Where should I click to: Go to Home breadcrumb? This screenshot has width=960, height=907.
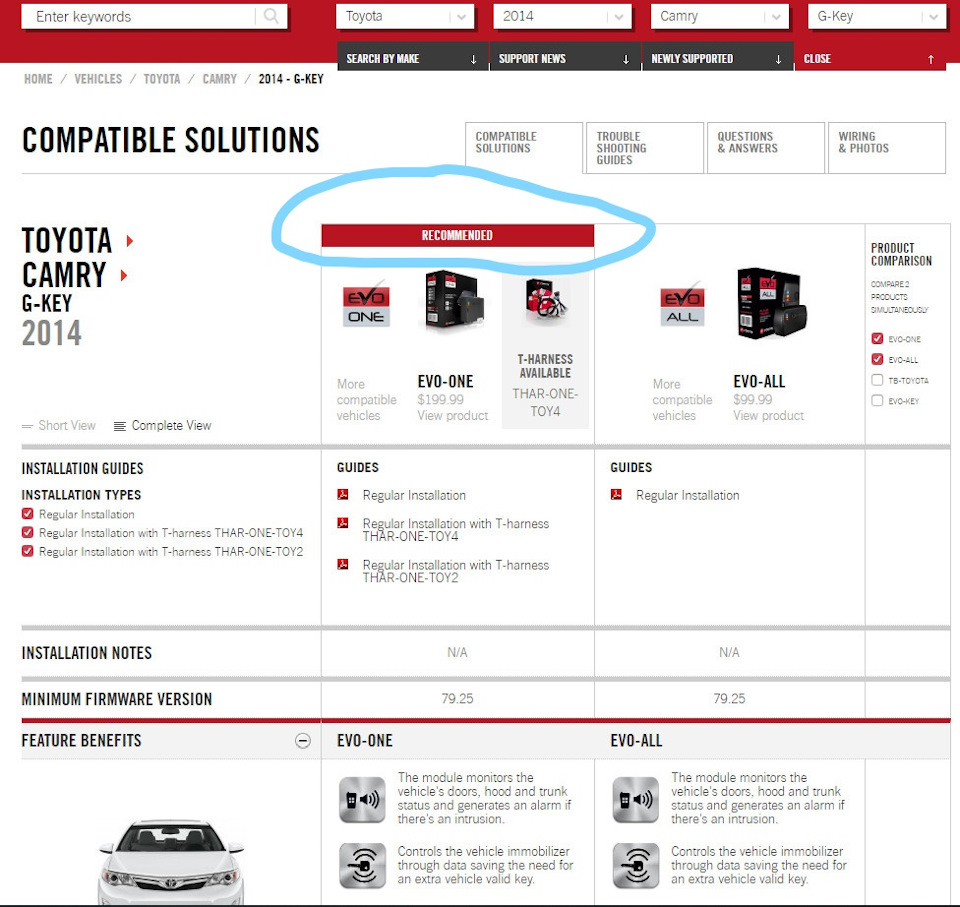click(x=38, y=79)
